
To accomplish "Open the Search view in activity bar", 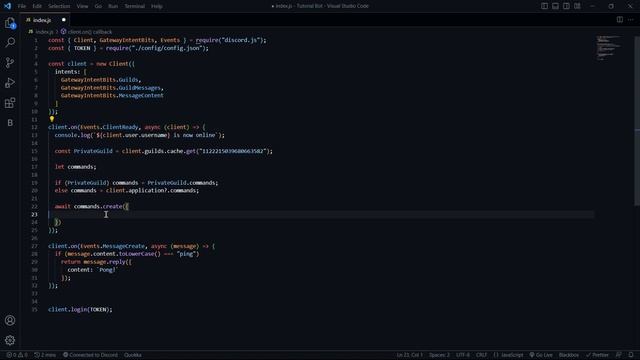I will pyautogui.click(x=10, y=42).
